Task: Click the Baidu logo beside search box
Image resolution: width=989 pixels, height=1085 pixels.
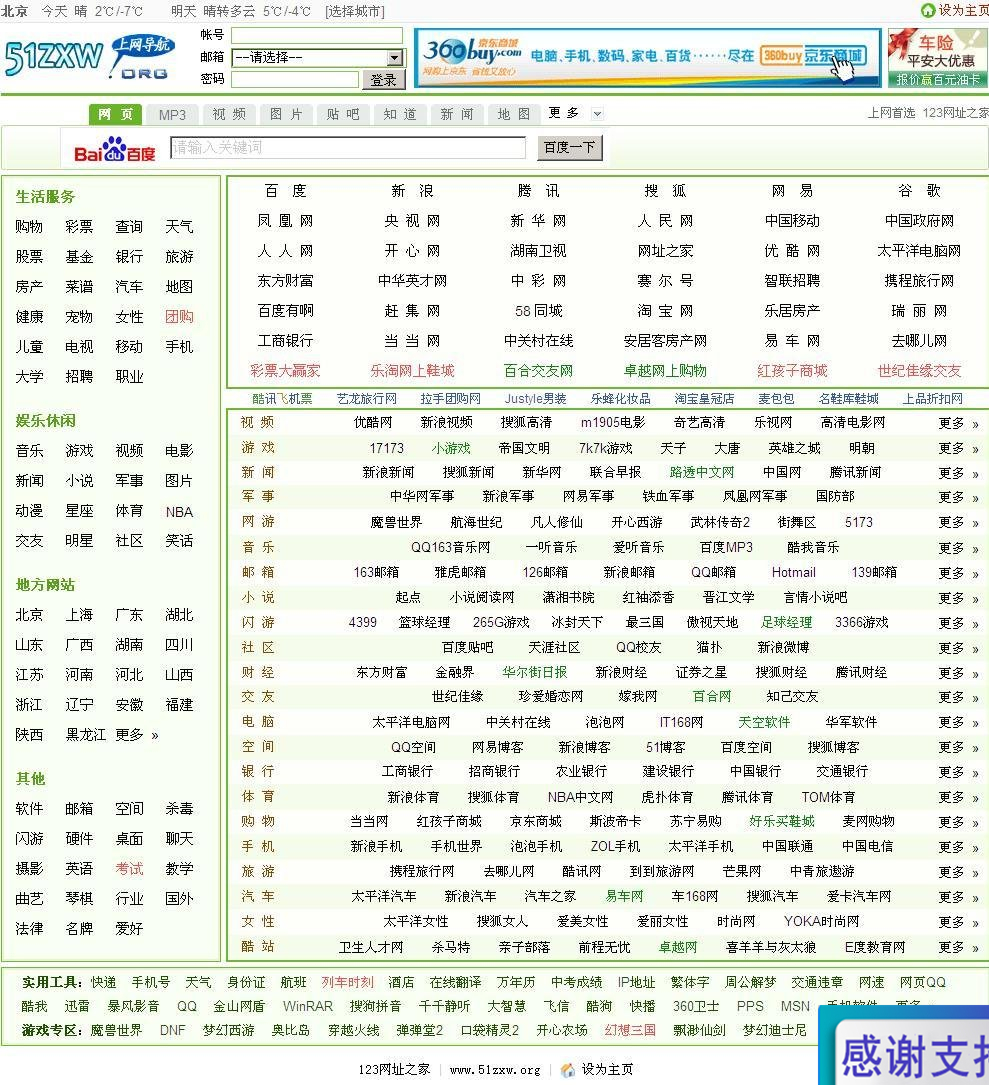Action: click(115, 149)
